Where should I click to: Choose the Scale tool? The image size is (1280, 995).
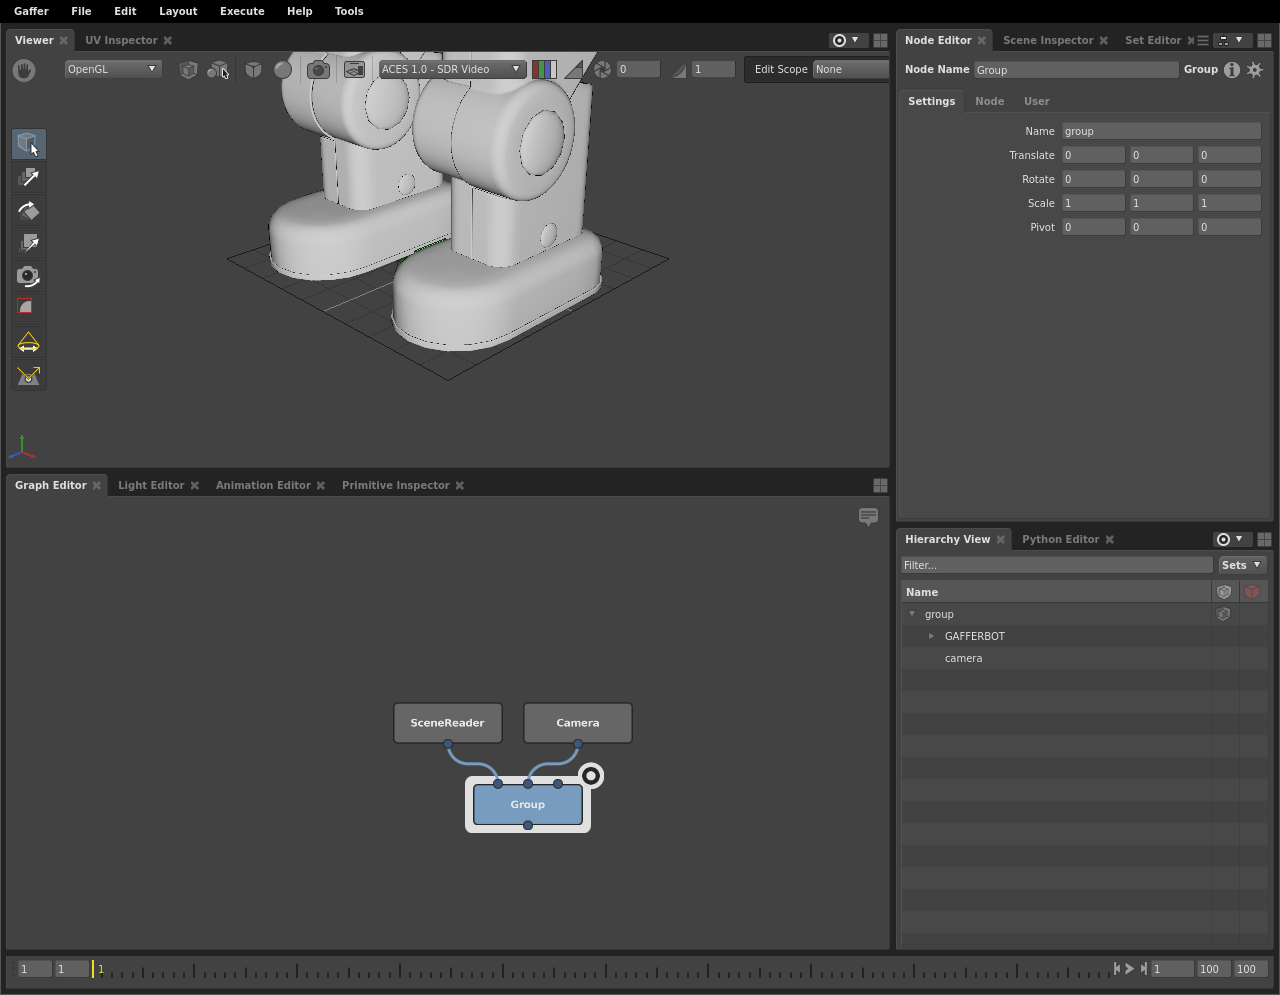[28, 243]
